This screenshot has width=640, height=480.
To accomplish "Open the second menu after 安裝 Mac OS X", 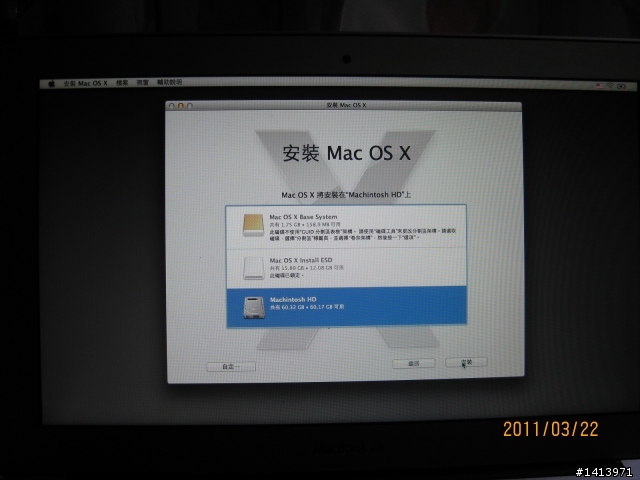I will [x=122, y=83].
